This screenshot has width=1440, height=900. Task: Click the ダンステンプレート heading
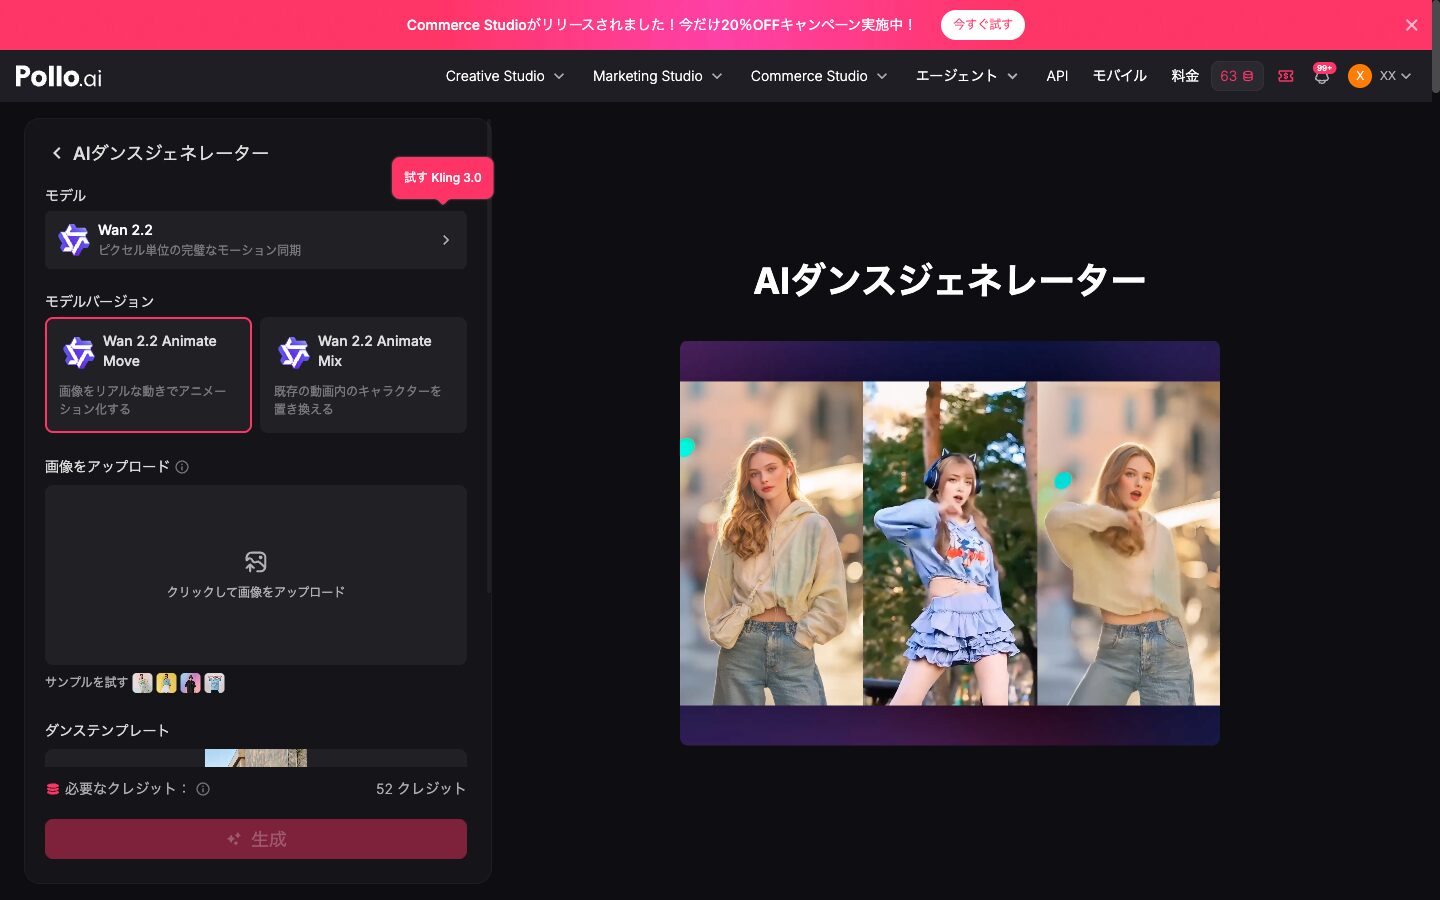pyautogui.click(x=107, y=731)
